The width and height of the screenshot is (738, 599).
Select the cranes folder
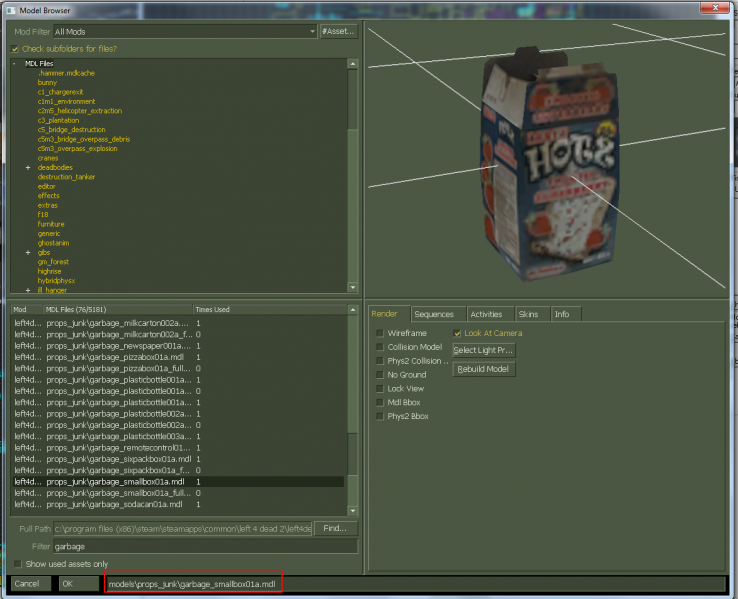click(48, 158)
